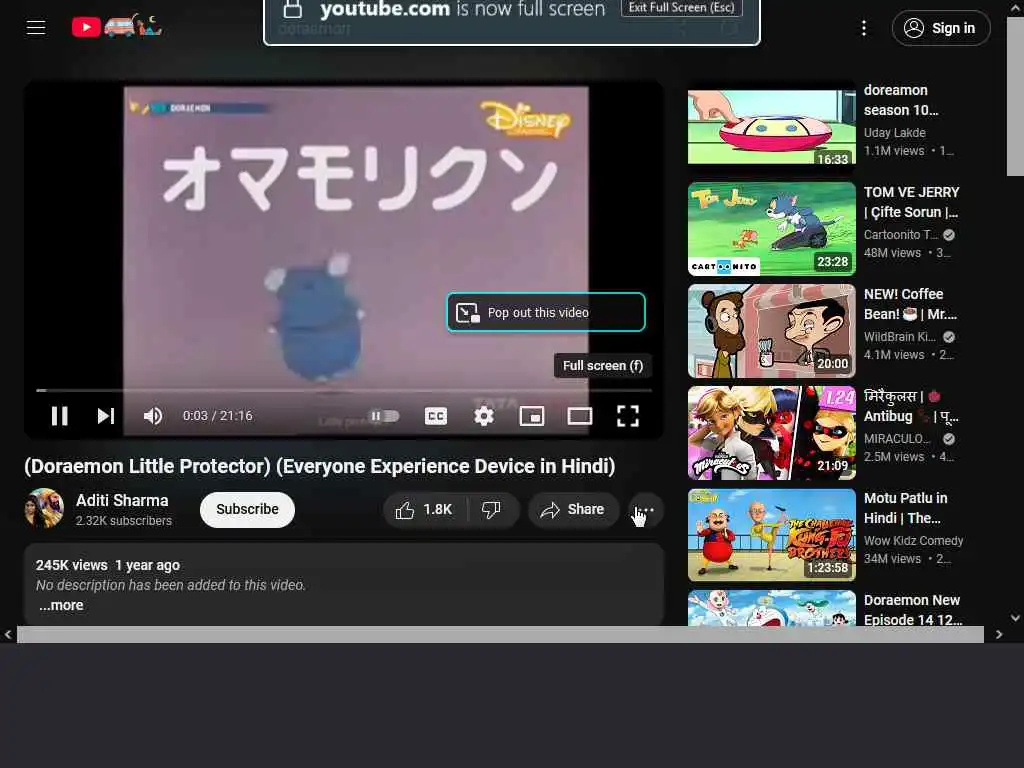The image size is (1024, 768).
Task: Open NEW! Coffee Bean Mr. Bean thumbnail
Action: pyautogui.click(x=771, y=330)
